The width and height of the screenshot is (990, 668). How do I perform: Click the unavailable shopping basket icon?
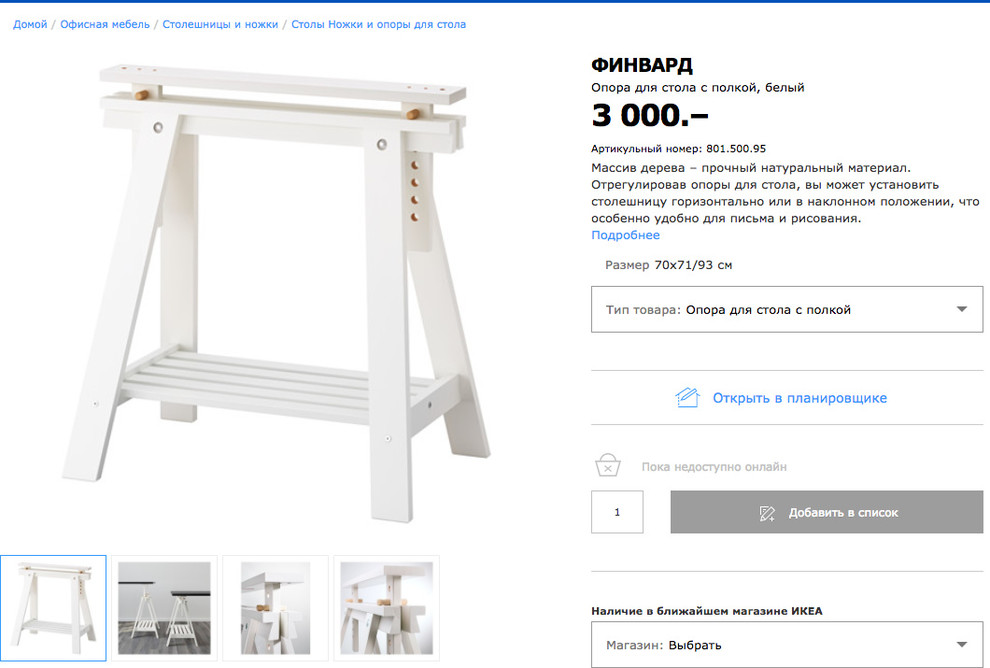pyautogui.click(x=607, y=465)
